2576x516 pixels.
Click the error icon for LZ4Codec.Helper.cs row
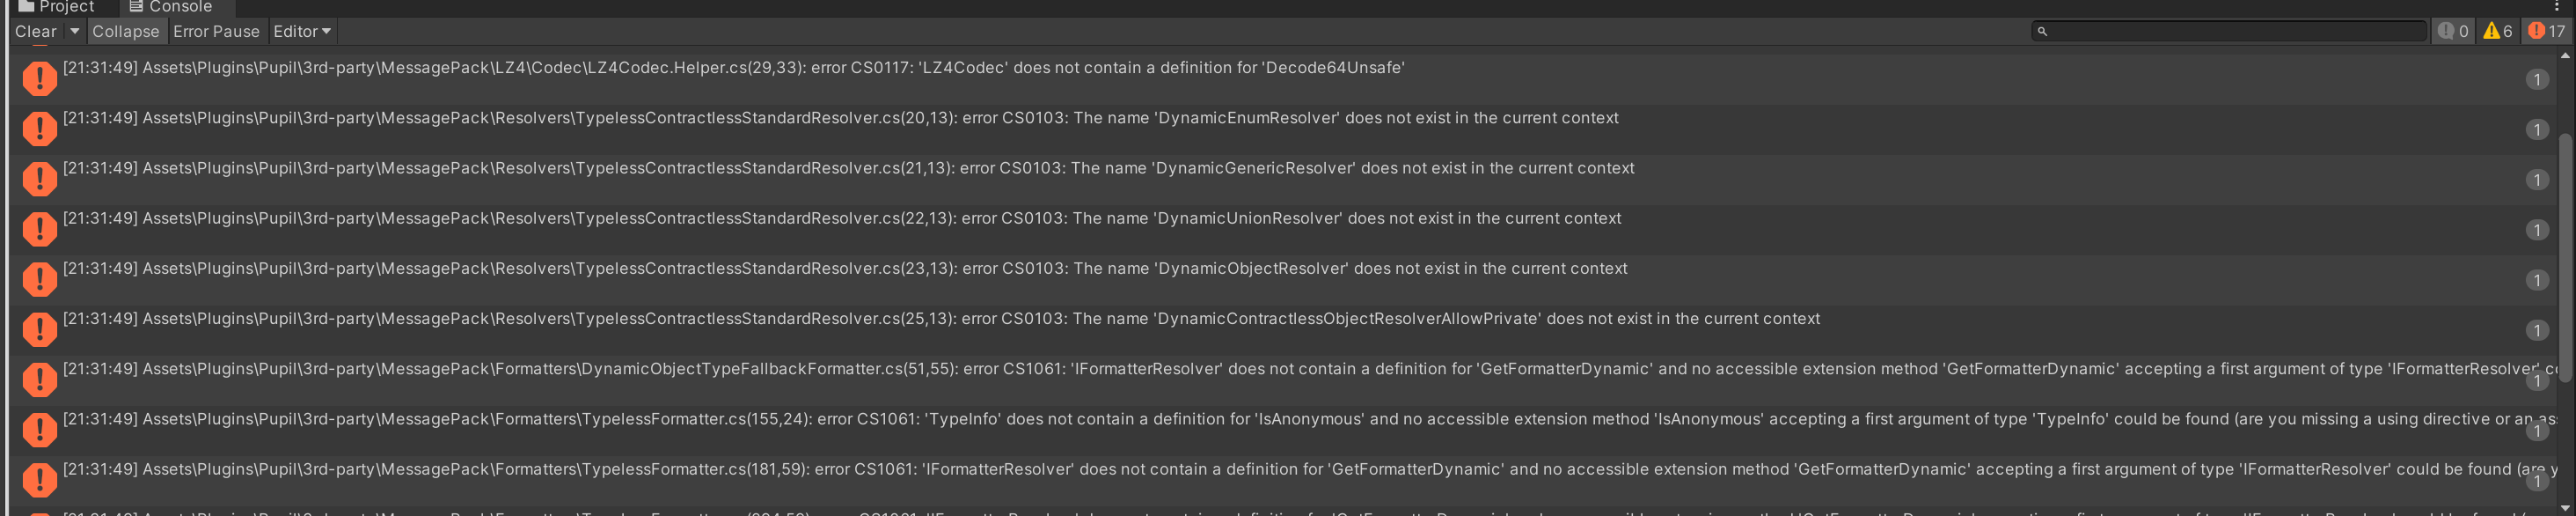click(x=40, y=79)
